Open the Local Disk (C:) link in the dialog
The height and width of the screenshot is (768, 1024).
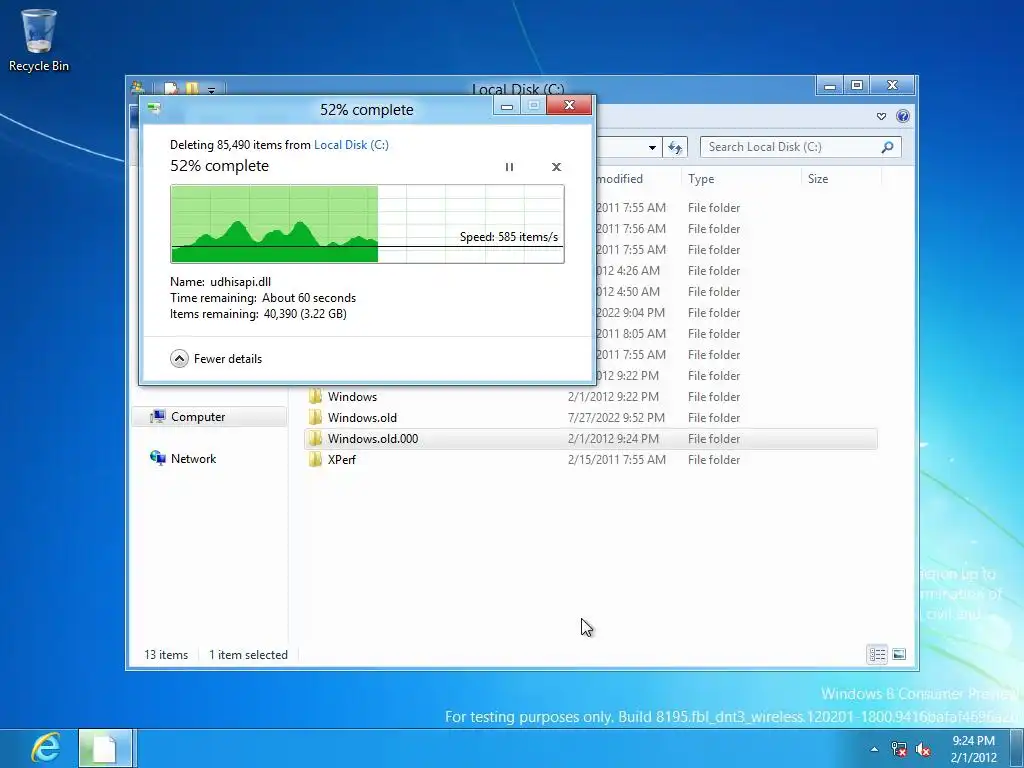tap(351, 145)
